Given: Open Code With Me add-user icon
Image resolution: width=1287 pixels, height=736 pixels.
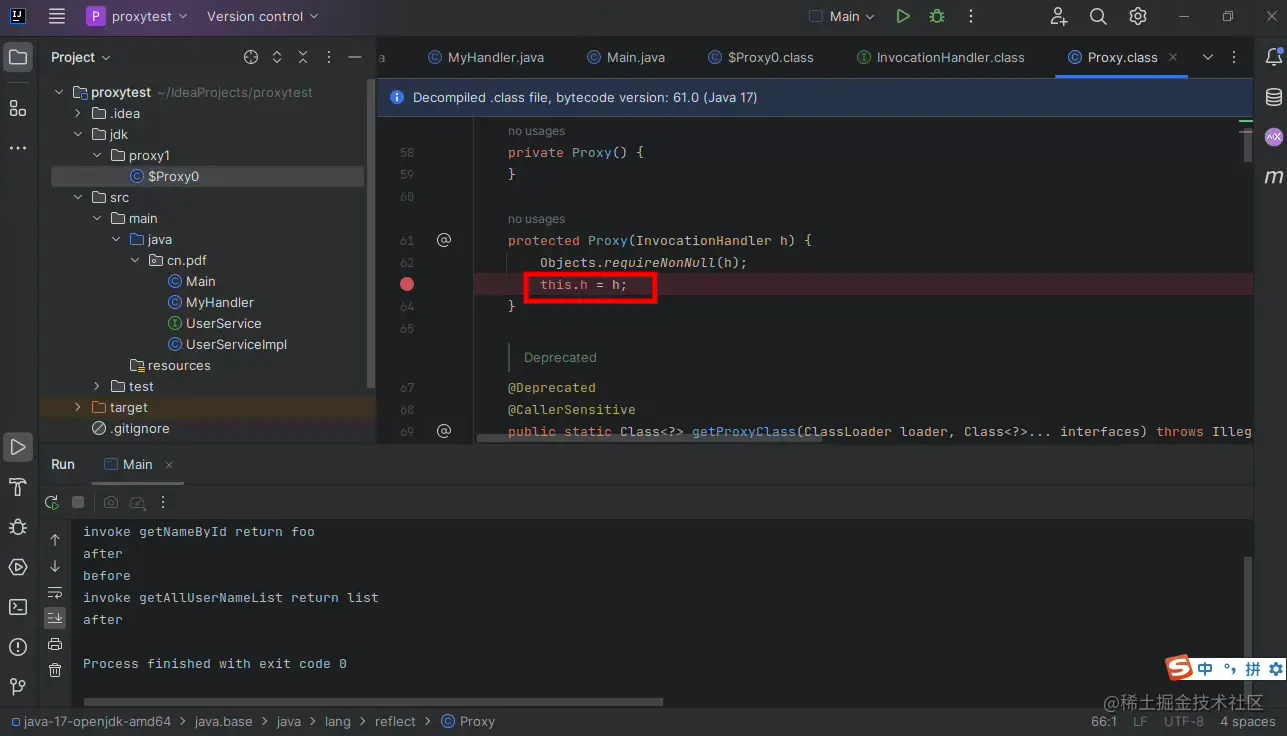Looking at the screenshot, I should 1059,16.
